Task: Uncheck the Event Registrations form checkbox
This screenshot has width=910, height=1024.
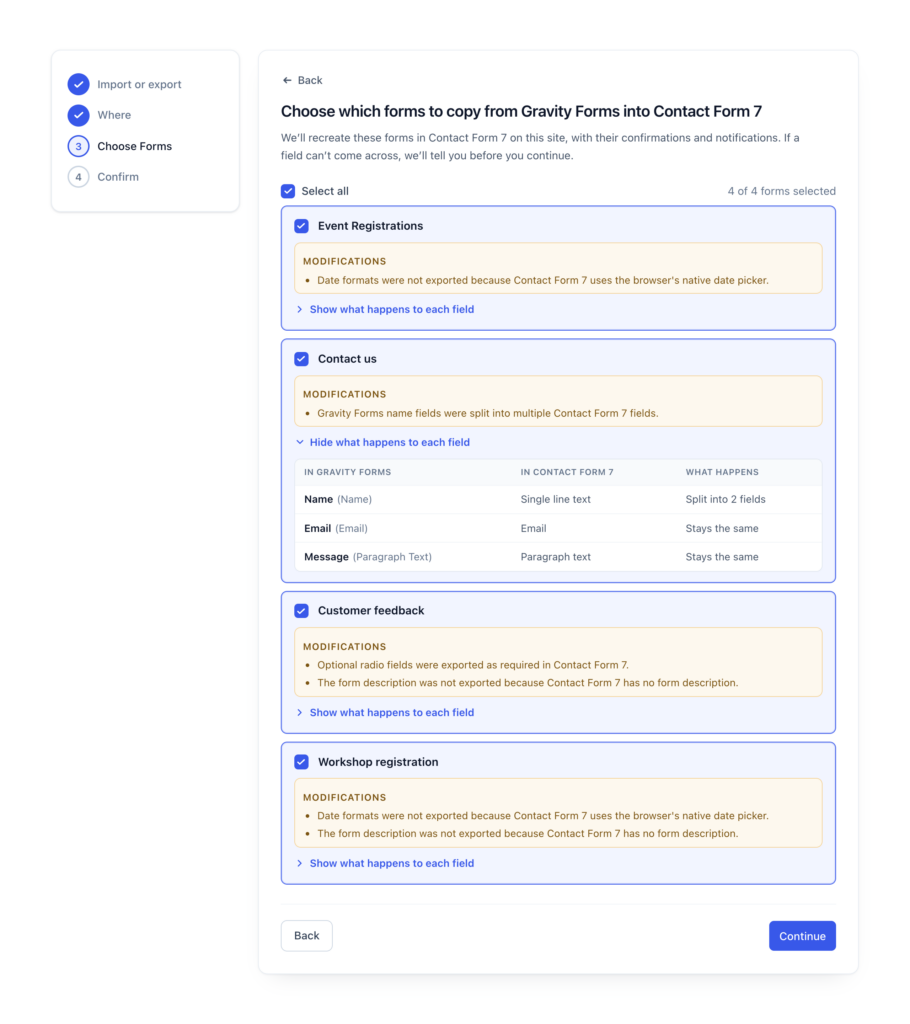Action: point(301,226)
